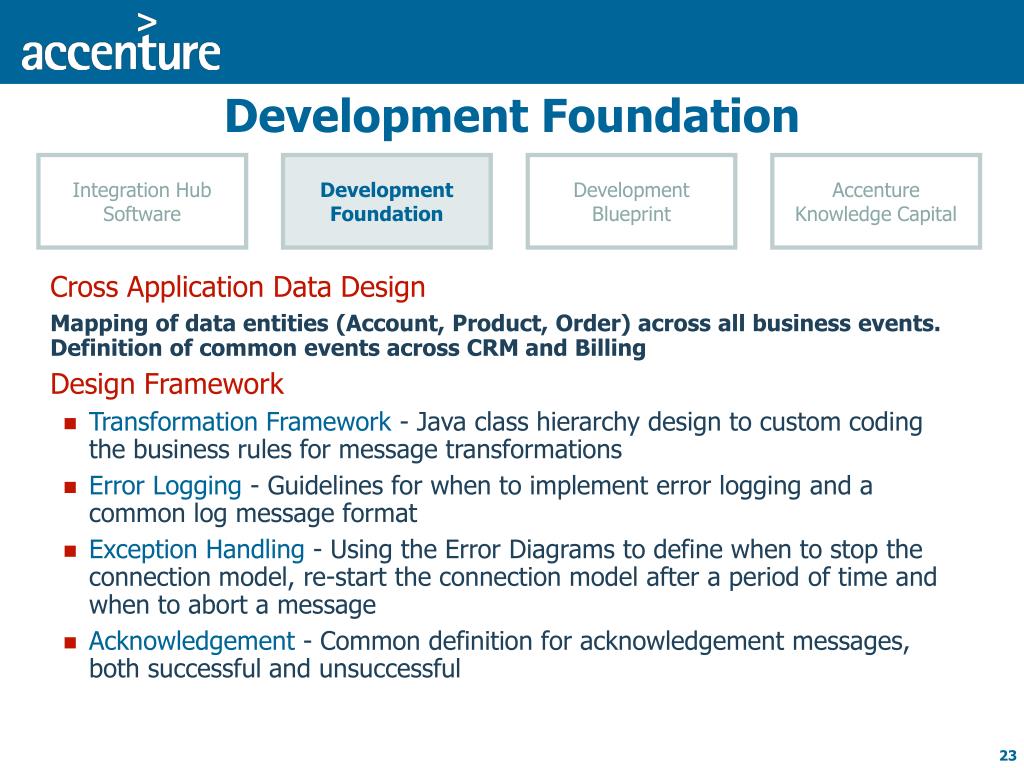This screenshot has width=1024, height=768.
Task: Click the Error Logging red bullet
Action: 71,487
